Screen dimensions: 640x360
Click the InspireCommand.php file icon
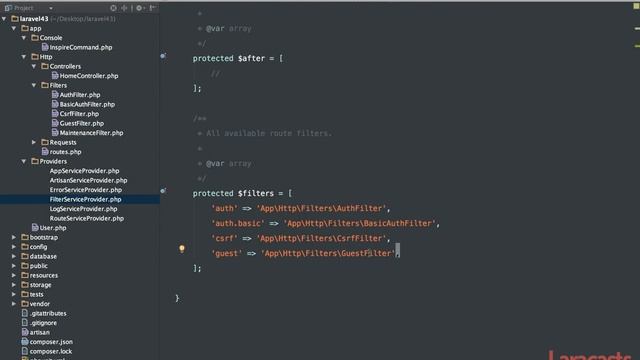[45, 47]
